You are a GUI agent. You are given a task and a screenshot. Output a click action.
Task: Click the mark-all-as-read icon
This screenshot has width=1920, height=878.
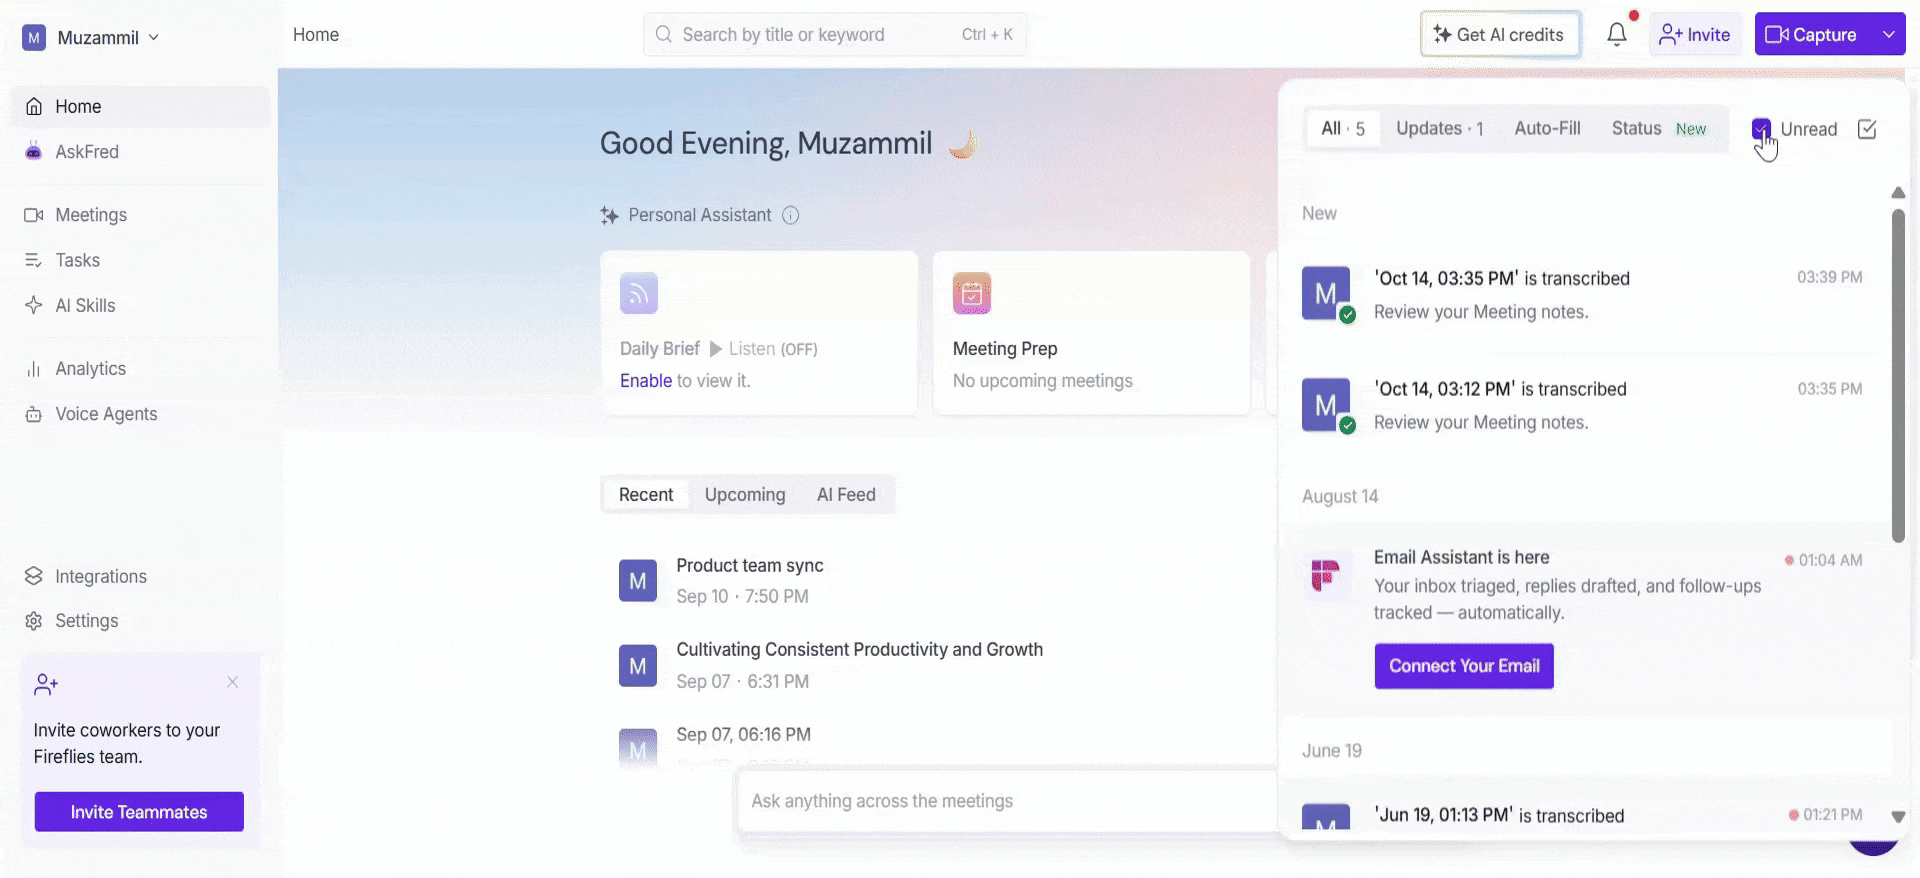(x=1867, y=129)
